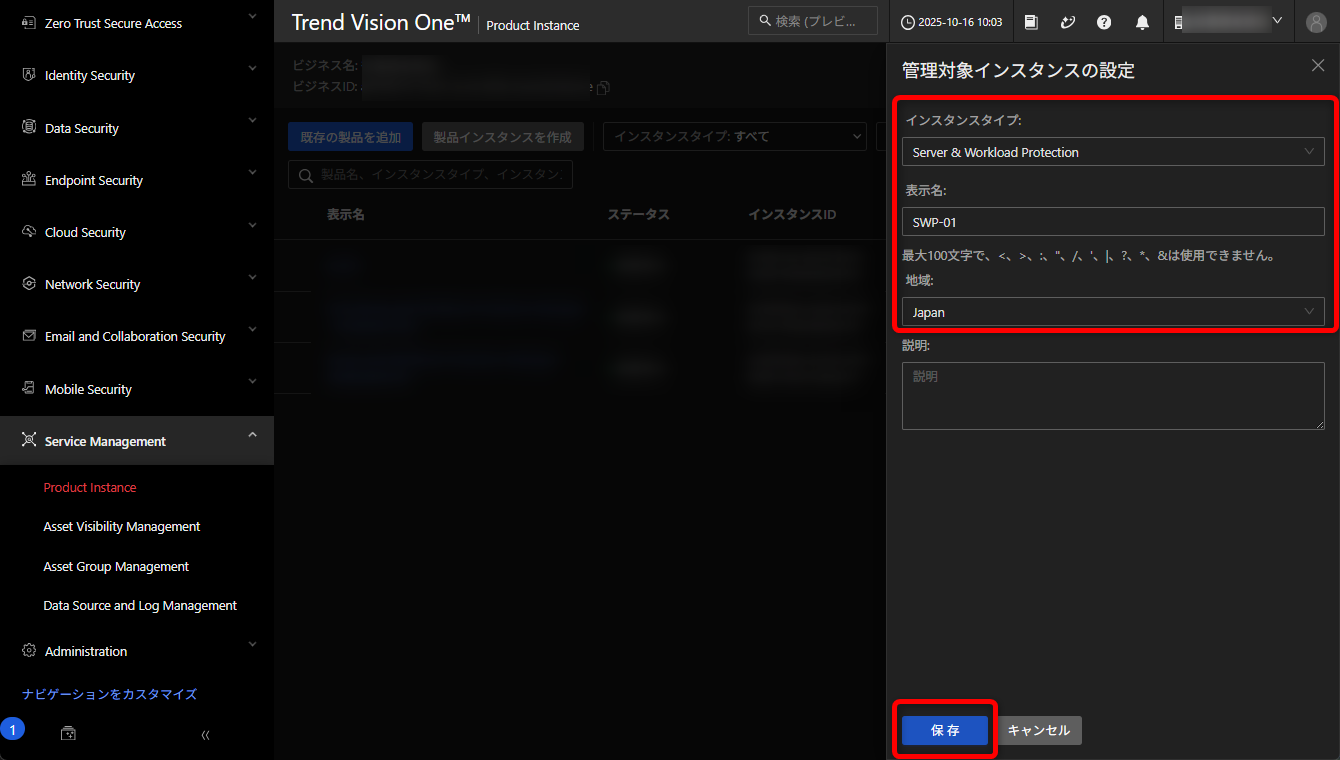Image resolution: width=1340 pixels, height=760 pixels.
Task: Collapse the sidebar with the double chevron
Action: [205, 735]
